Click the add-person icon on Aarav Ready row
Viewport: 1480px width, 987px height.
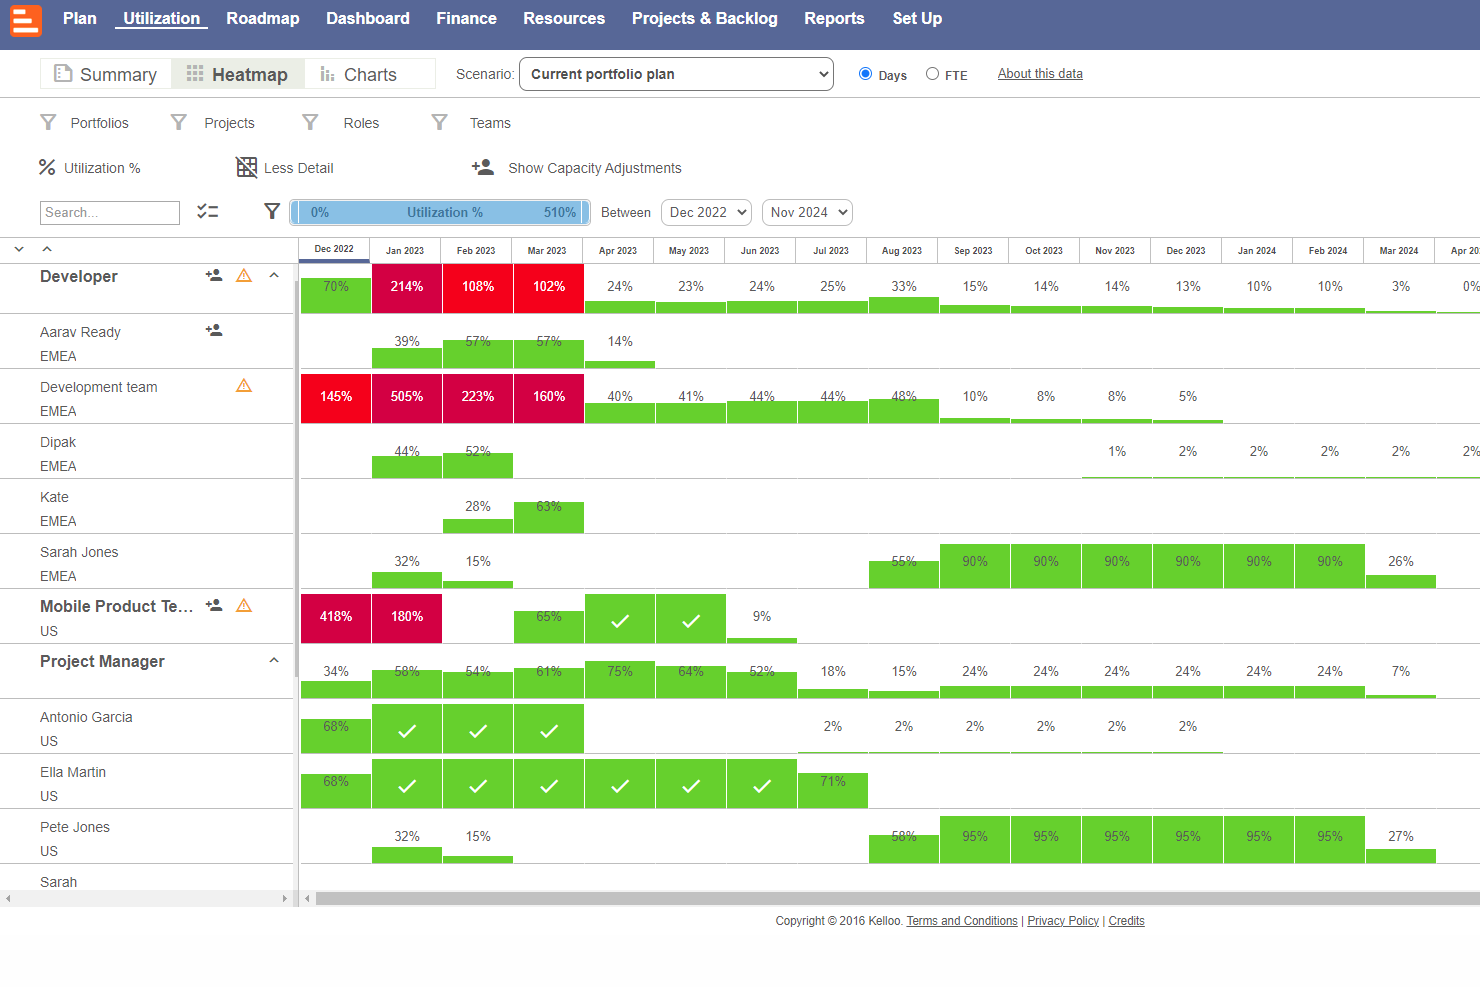pyautogui.click(x=214, y=330)
